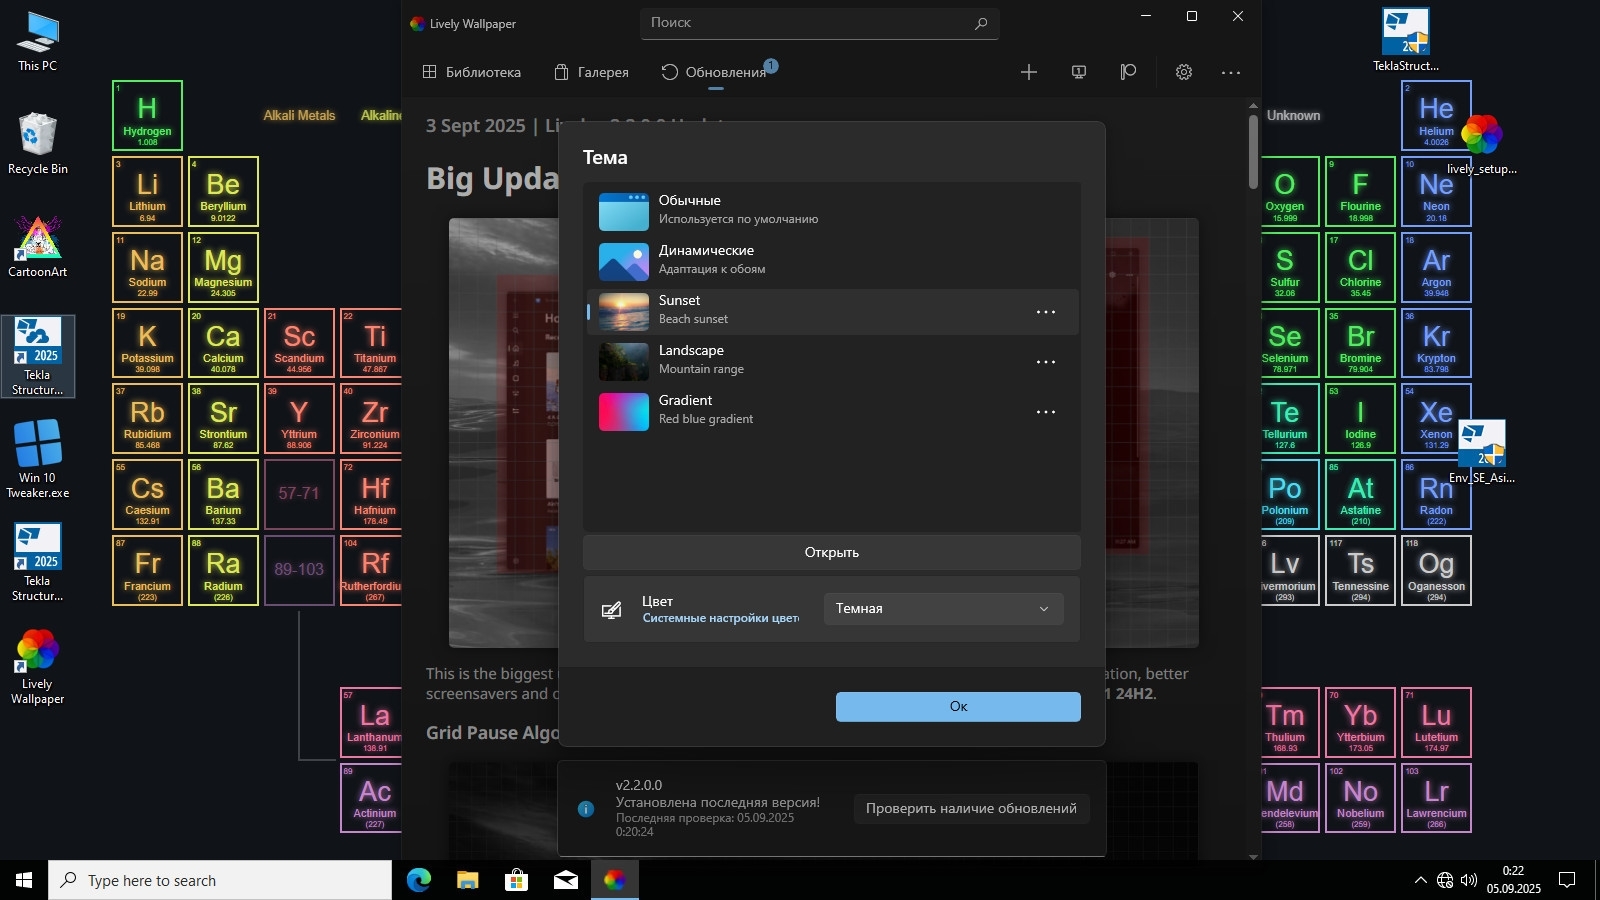Image resolution: width=1600 pixels, height=900 pixels.
Task: Open more options for Sunset theme
Action: (x=1046, y=312)
